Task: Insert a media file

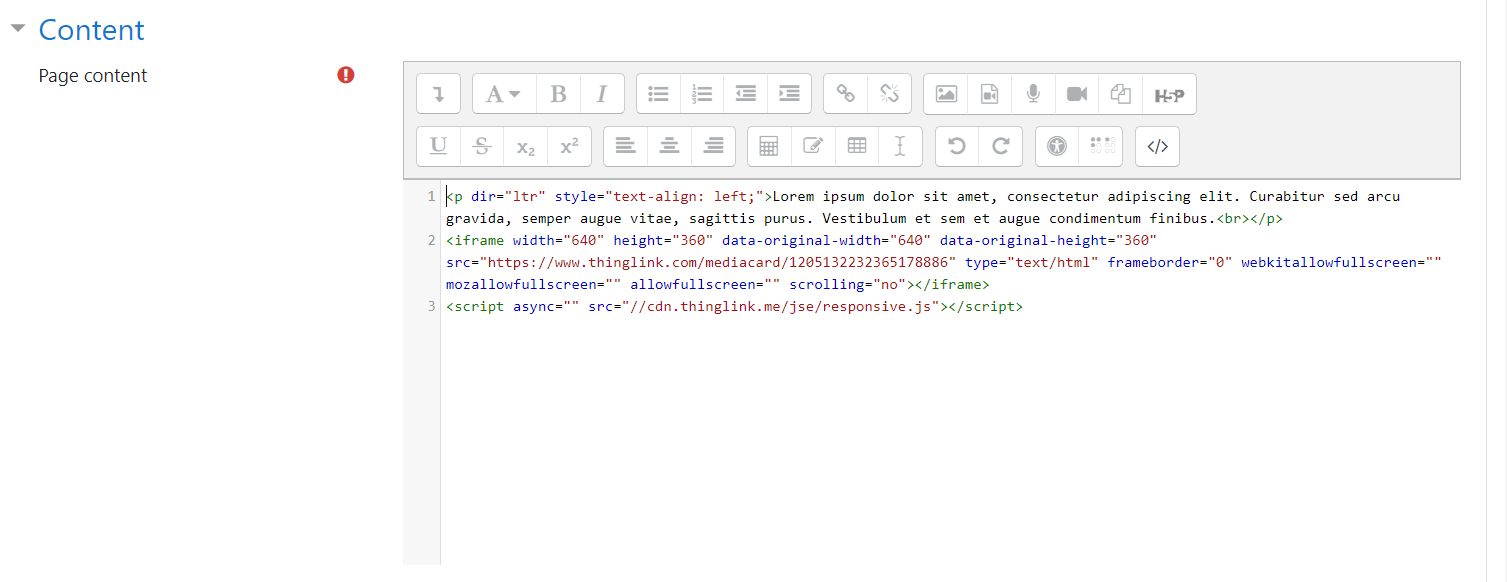Action: [x=989, y=94]
